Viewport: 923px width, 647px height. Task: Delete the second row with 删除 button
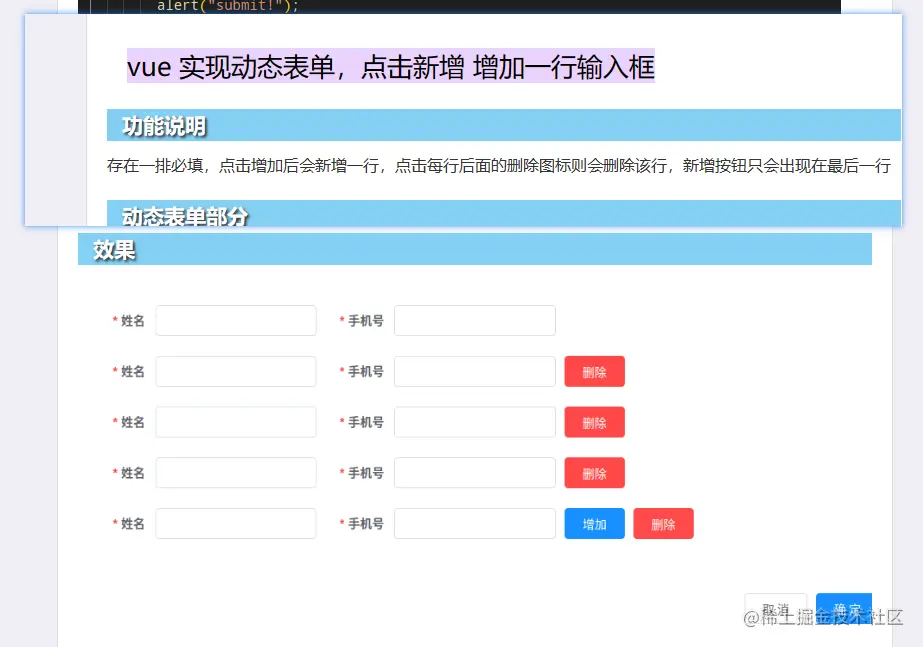click(595, 371)
